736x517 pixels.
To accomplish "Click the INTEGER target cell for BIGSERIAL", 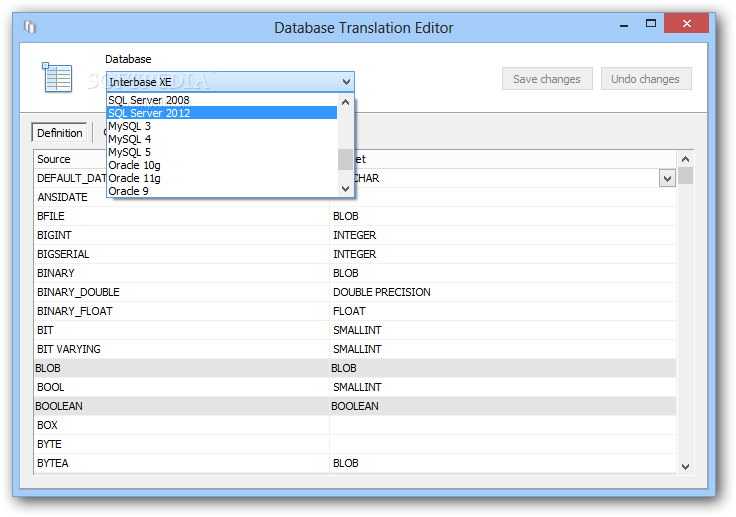I will [503, 254].
